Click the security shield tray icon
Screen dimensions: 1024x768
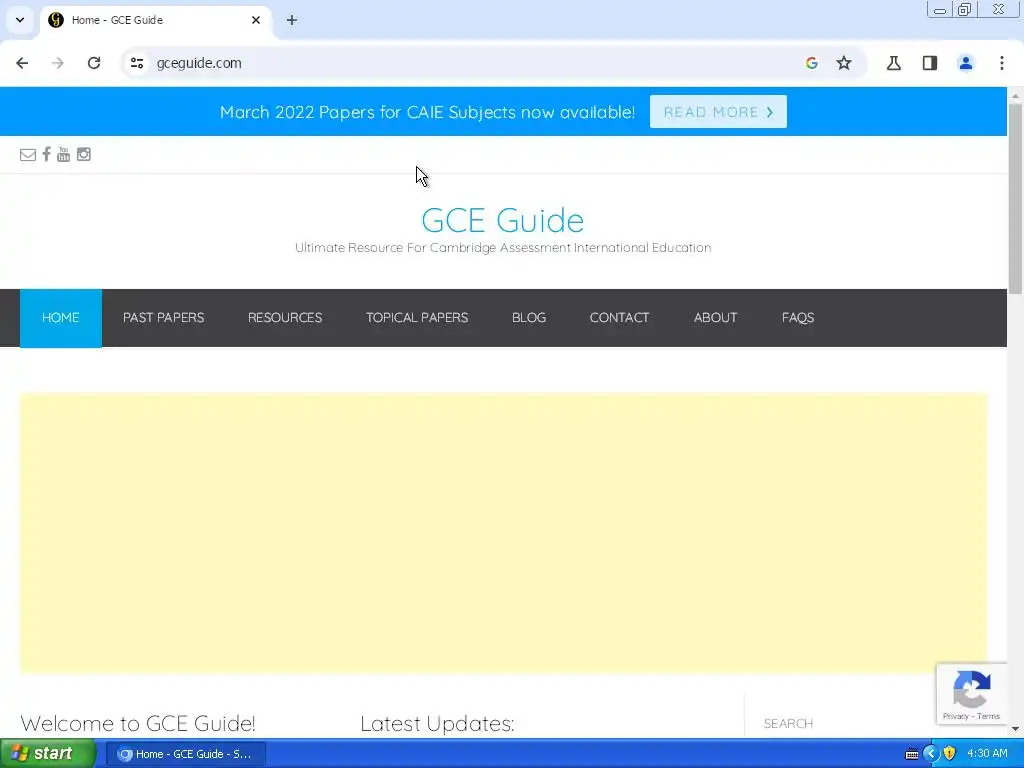point(950,754)
